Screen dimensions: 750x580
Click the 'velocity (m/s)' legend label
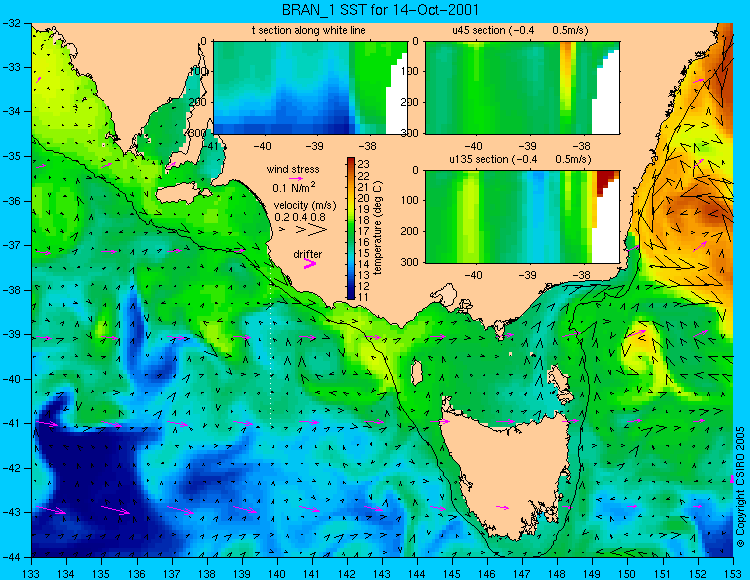pos(305,206)
